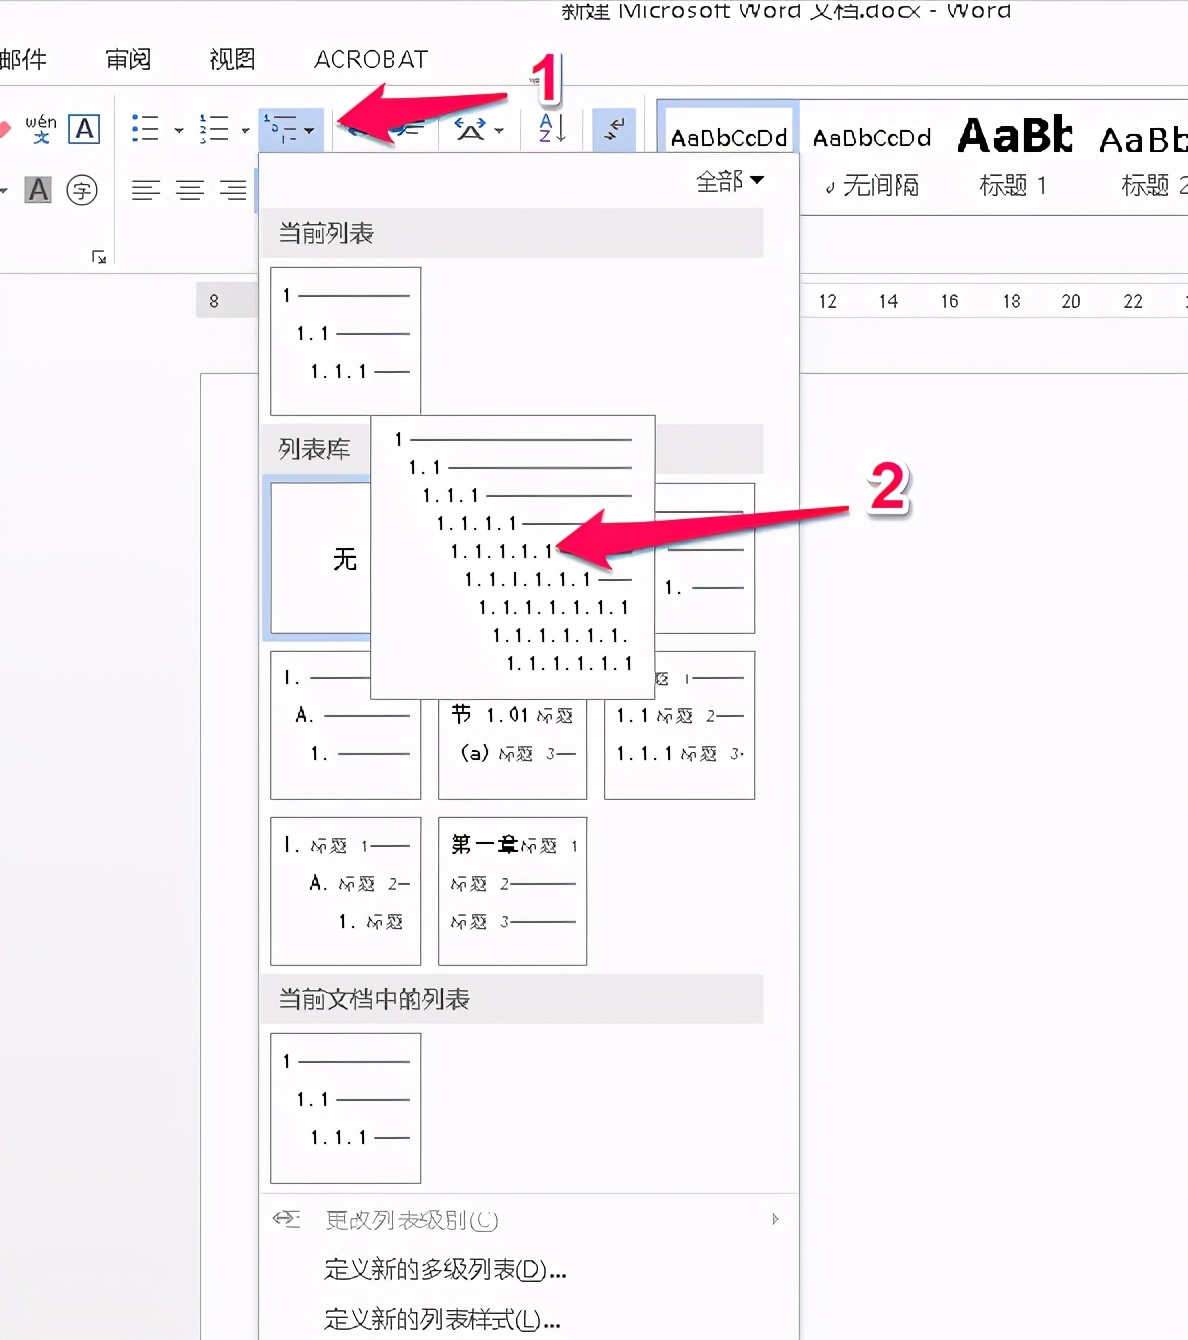1188x1340 pixels.
Task: Click ruler mark 22
Action: [1133, 301]
